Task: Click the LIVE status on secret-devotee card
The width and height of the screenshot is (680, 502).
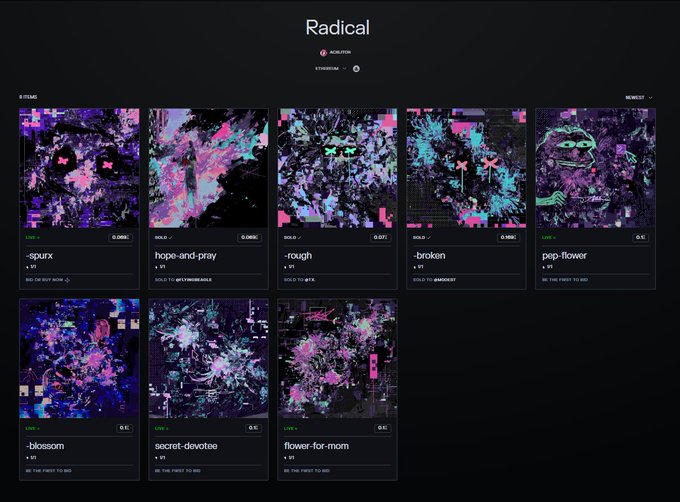Action: coord(161,428)
